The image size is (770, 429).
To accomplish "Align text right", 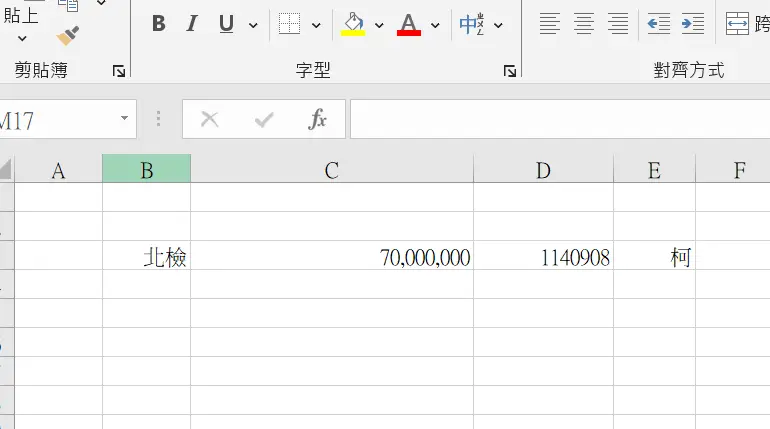I will (x=618, y=24).
